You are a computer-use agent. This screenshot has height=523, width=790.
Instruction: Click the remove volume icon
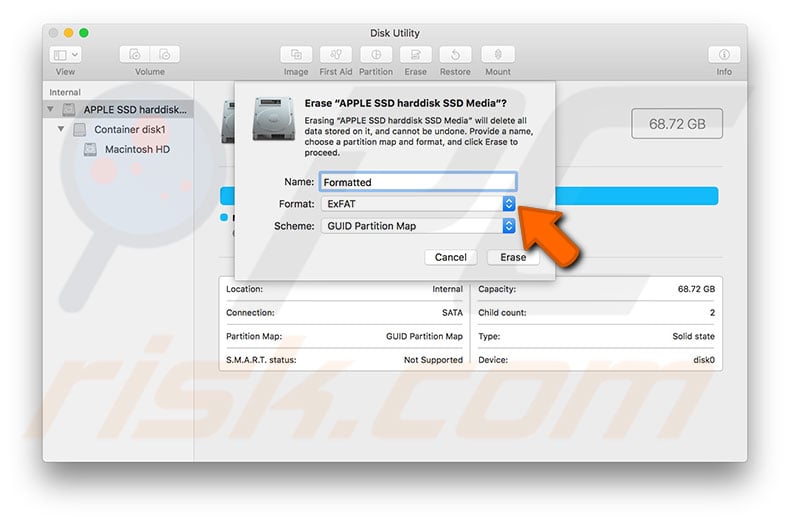pos(165,56)
